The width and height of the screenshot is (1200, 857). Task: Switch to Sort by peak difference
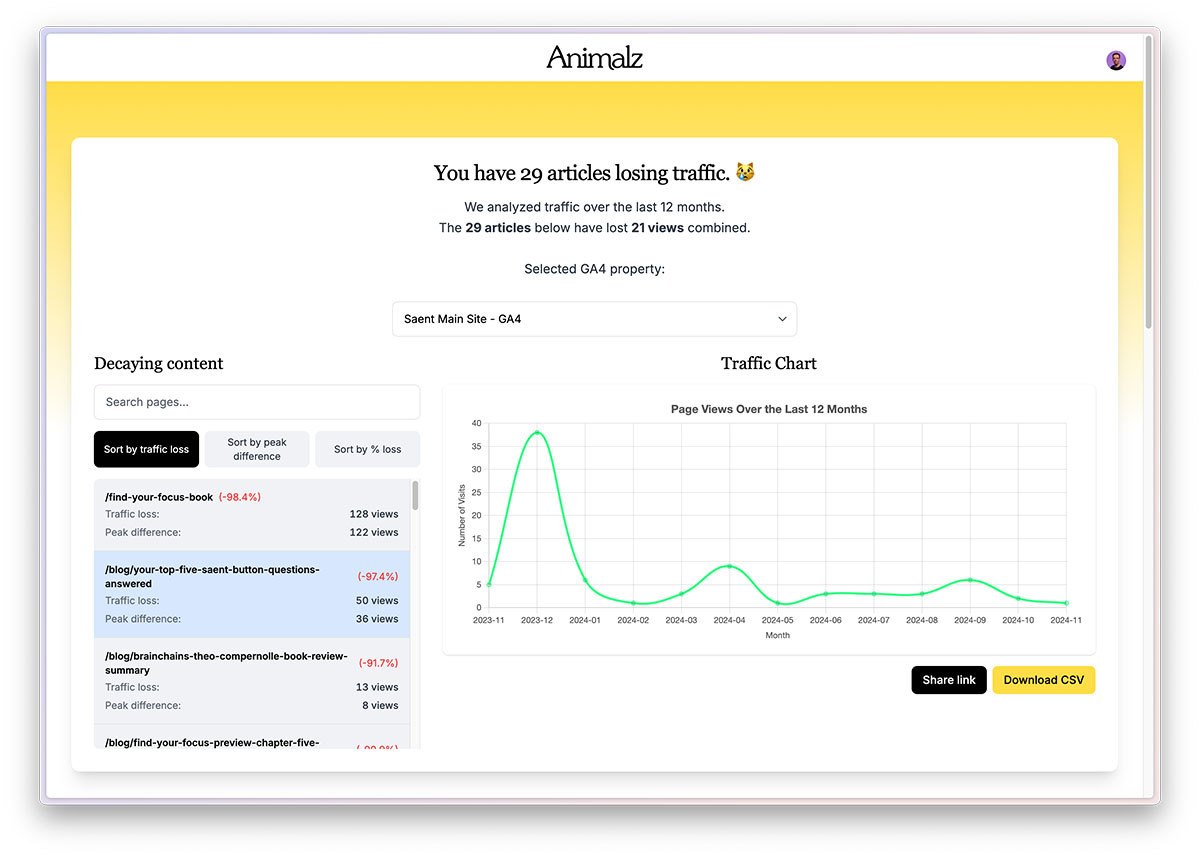[x=257, y=449]
